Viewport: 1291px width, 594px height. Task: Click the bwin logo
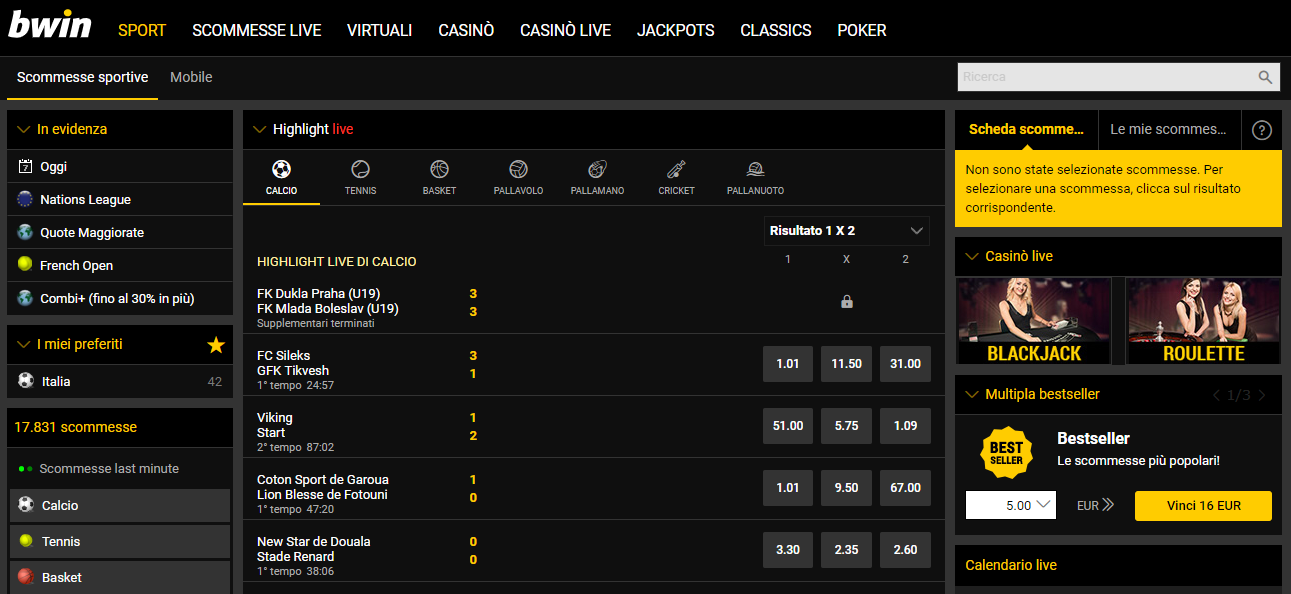pyautogui.click(x=50, y=24)
